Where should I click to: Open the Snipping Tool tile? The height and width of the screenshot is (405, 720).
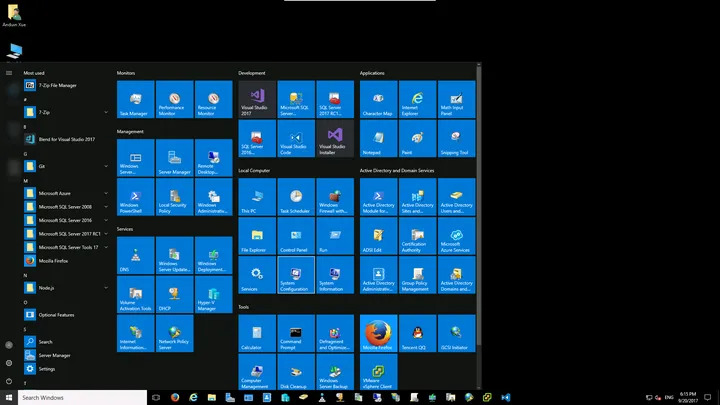tap(456, 138)
